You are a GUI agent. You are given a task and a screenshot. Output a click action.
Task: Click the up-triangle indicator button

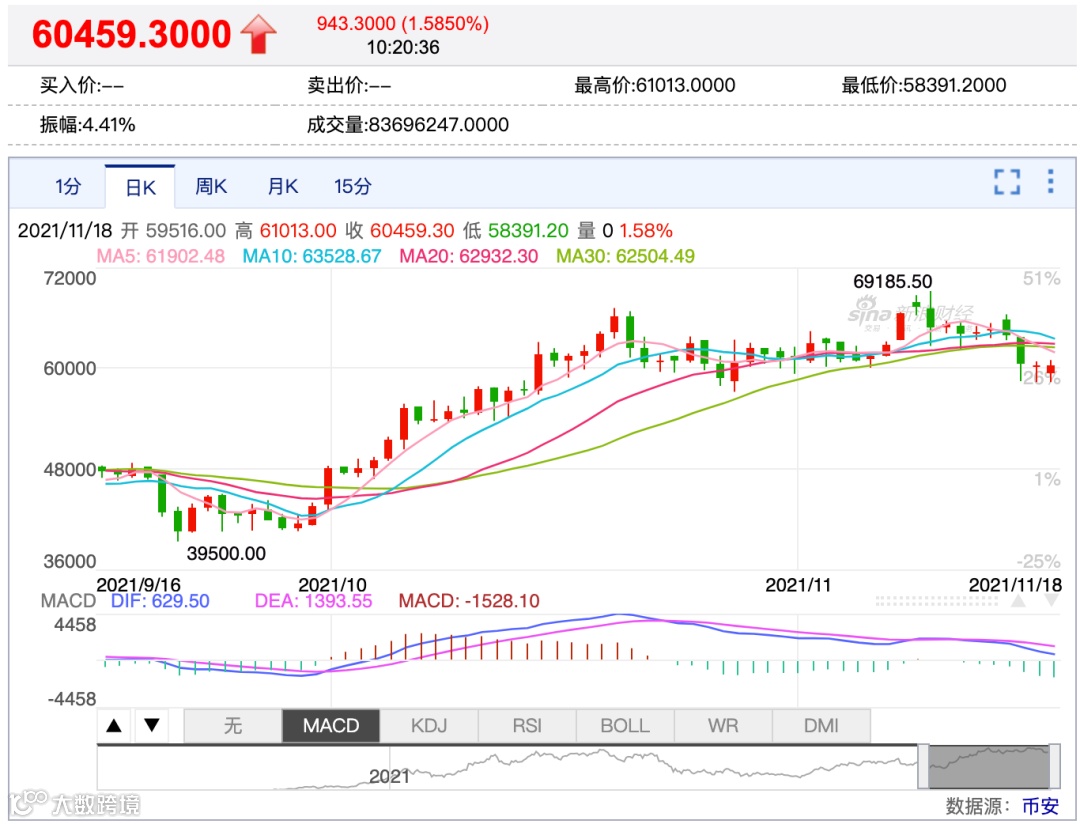(x=114, y=725)
